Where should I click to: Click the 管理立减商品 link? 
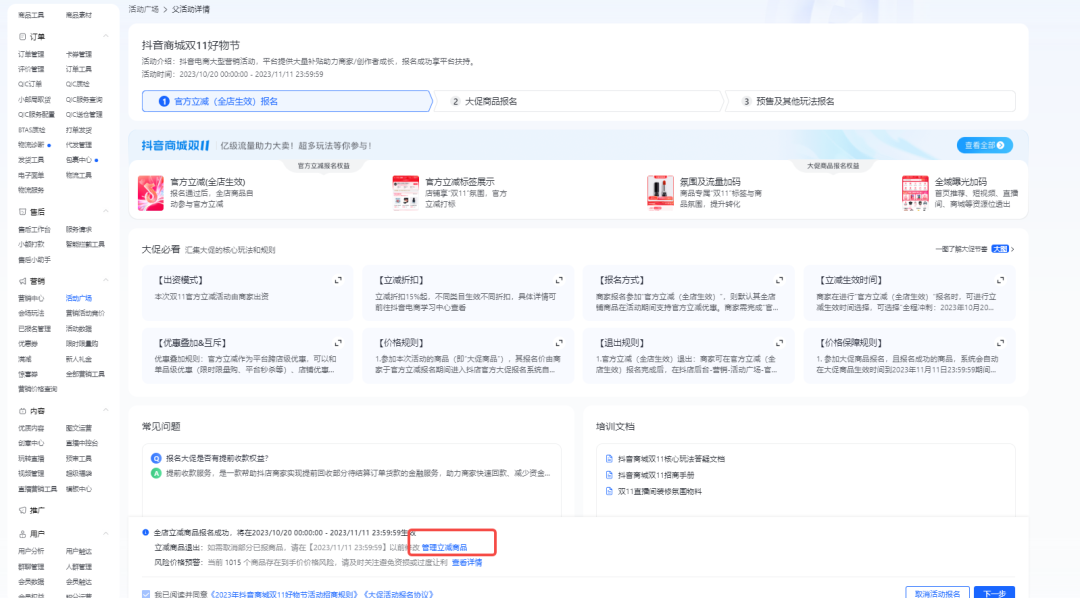click(444, 548)
